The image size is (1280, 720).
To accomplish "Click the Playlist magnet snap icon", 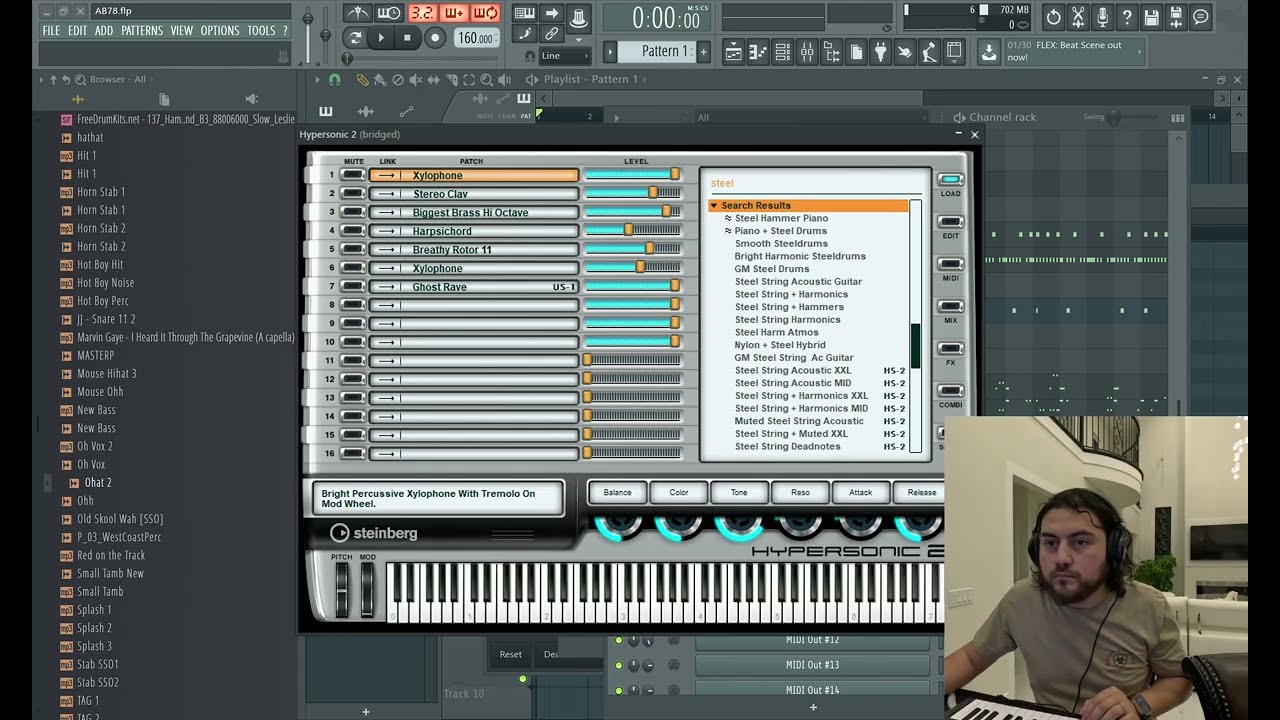I will click(x=334, y=80).
